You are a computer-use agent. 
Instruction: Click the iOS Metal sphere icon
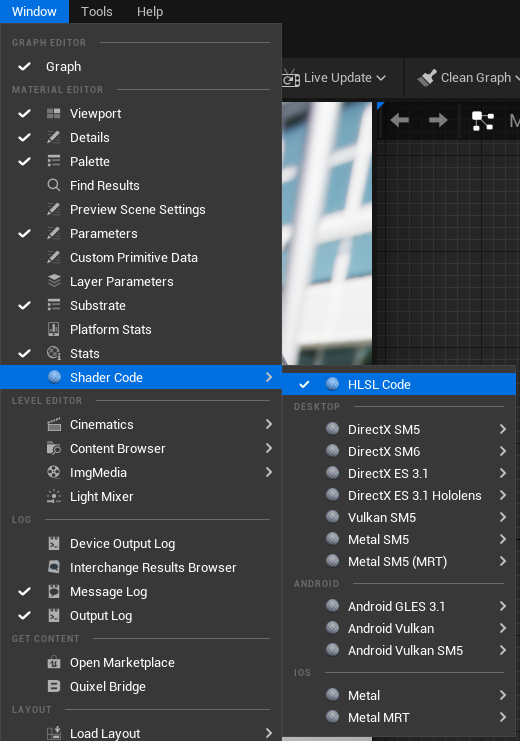click(x=333, y=695)
